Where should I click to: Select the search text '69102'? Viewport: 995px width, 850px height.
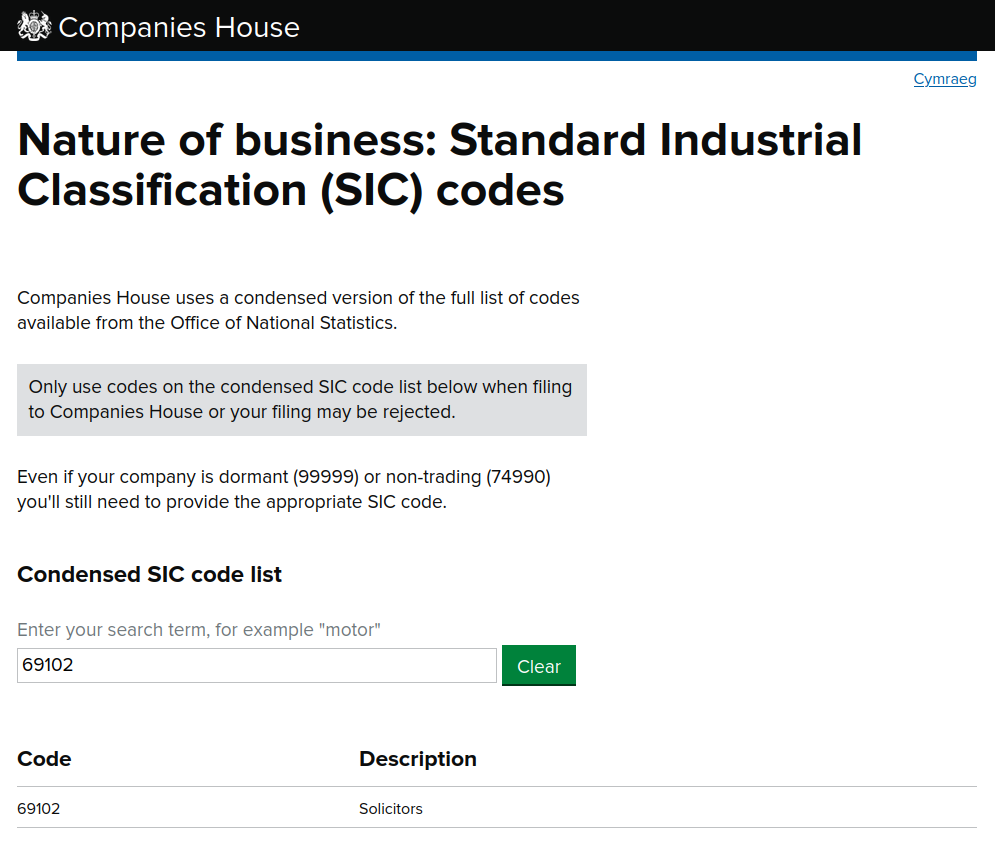[x=48, y=664]
